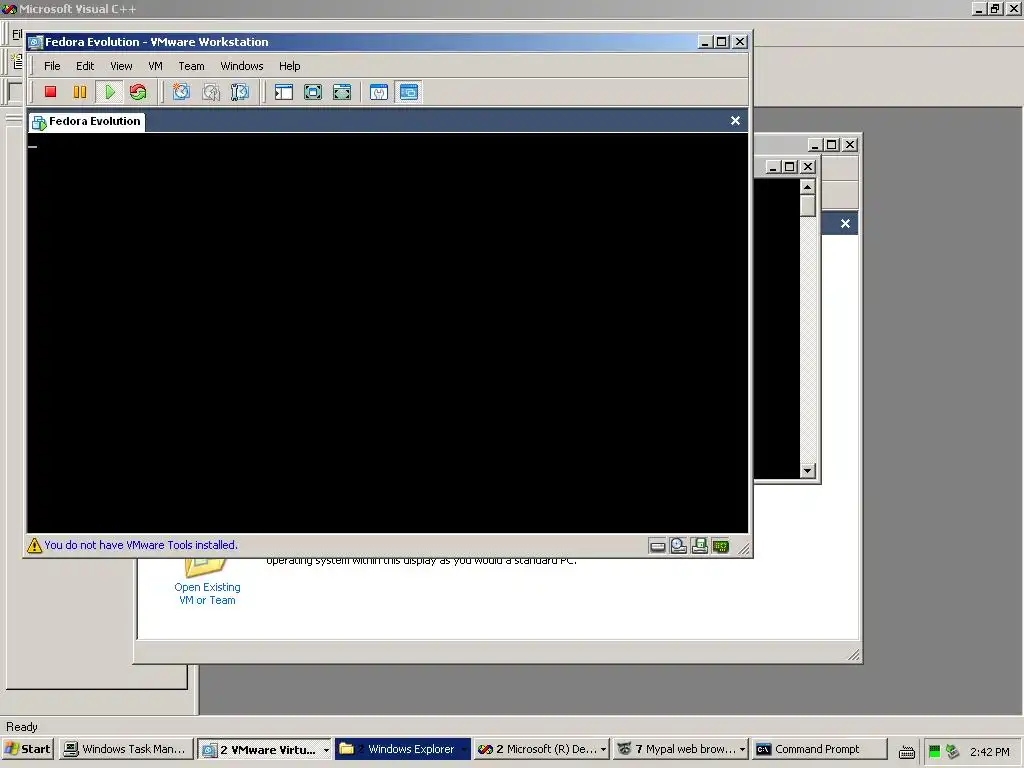Click the highlighted console view icon
The height and width of the screenshot is (768, 1024).
coord(409,92)
